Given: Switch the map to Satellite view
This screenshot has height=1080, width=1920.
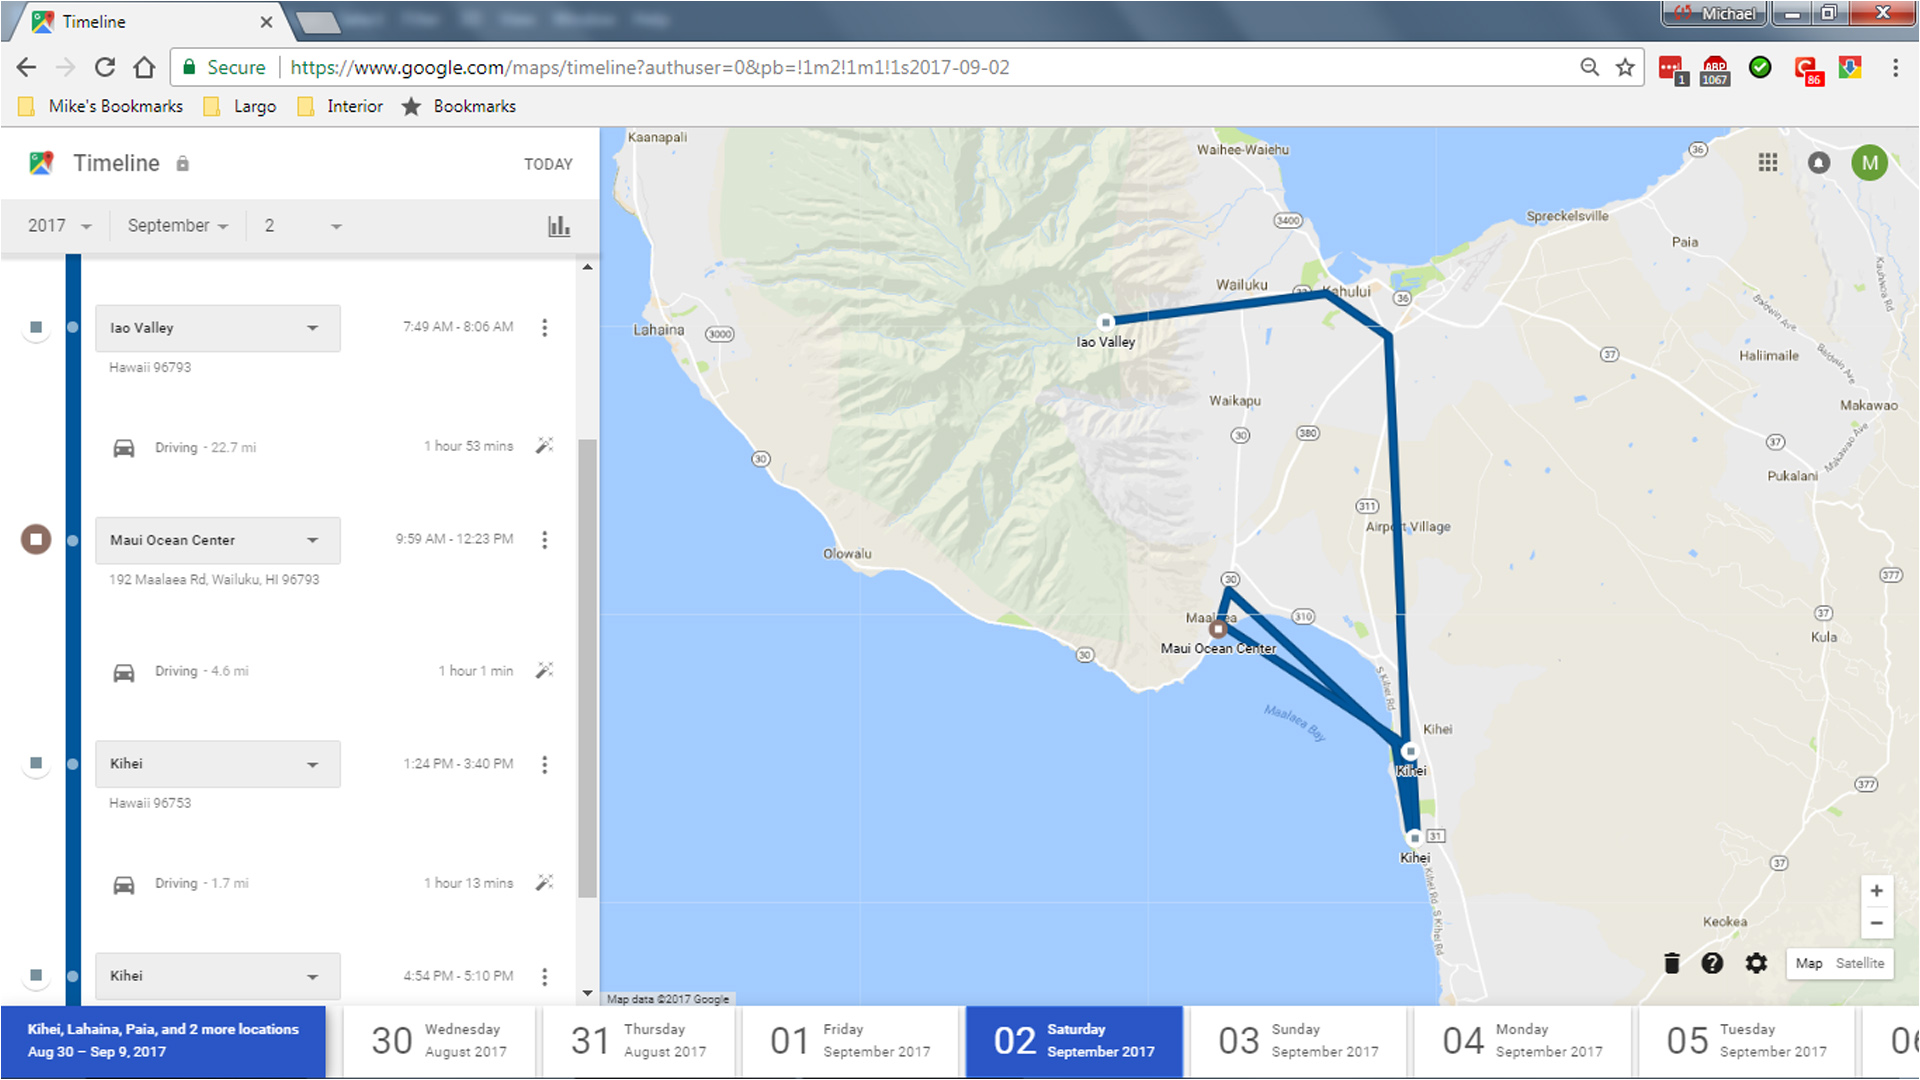Looking at the screenshot, I should 1859,963.
